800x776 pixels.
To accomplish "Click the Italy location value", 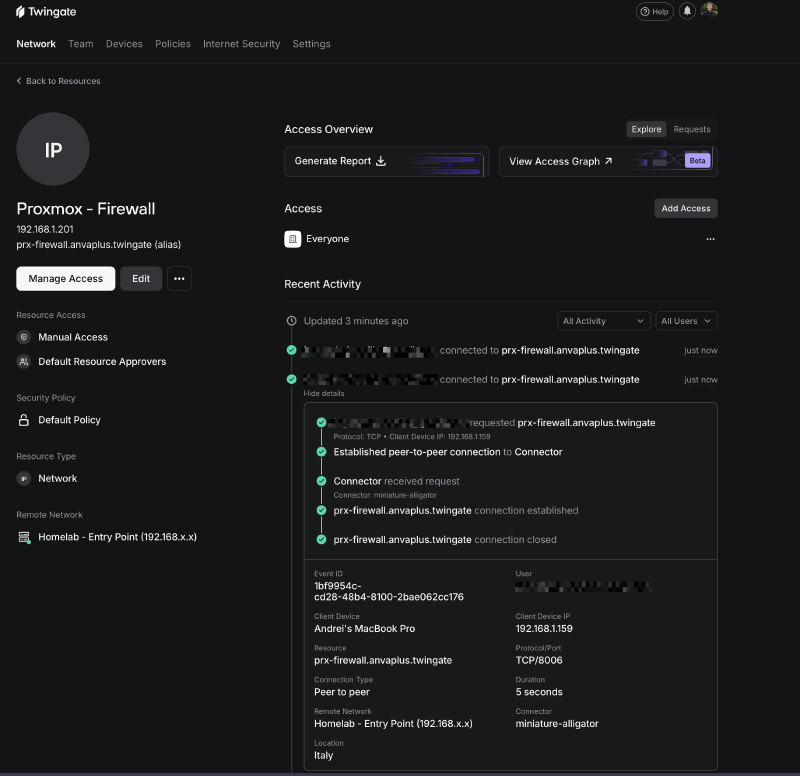I will point(323,755).
